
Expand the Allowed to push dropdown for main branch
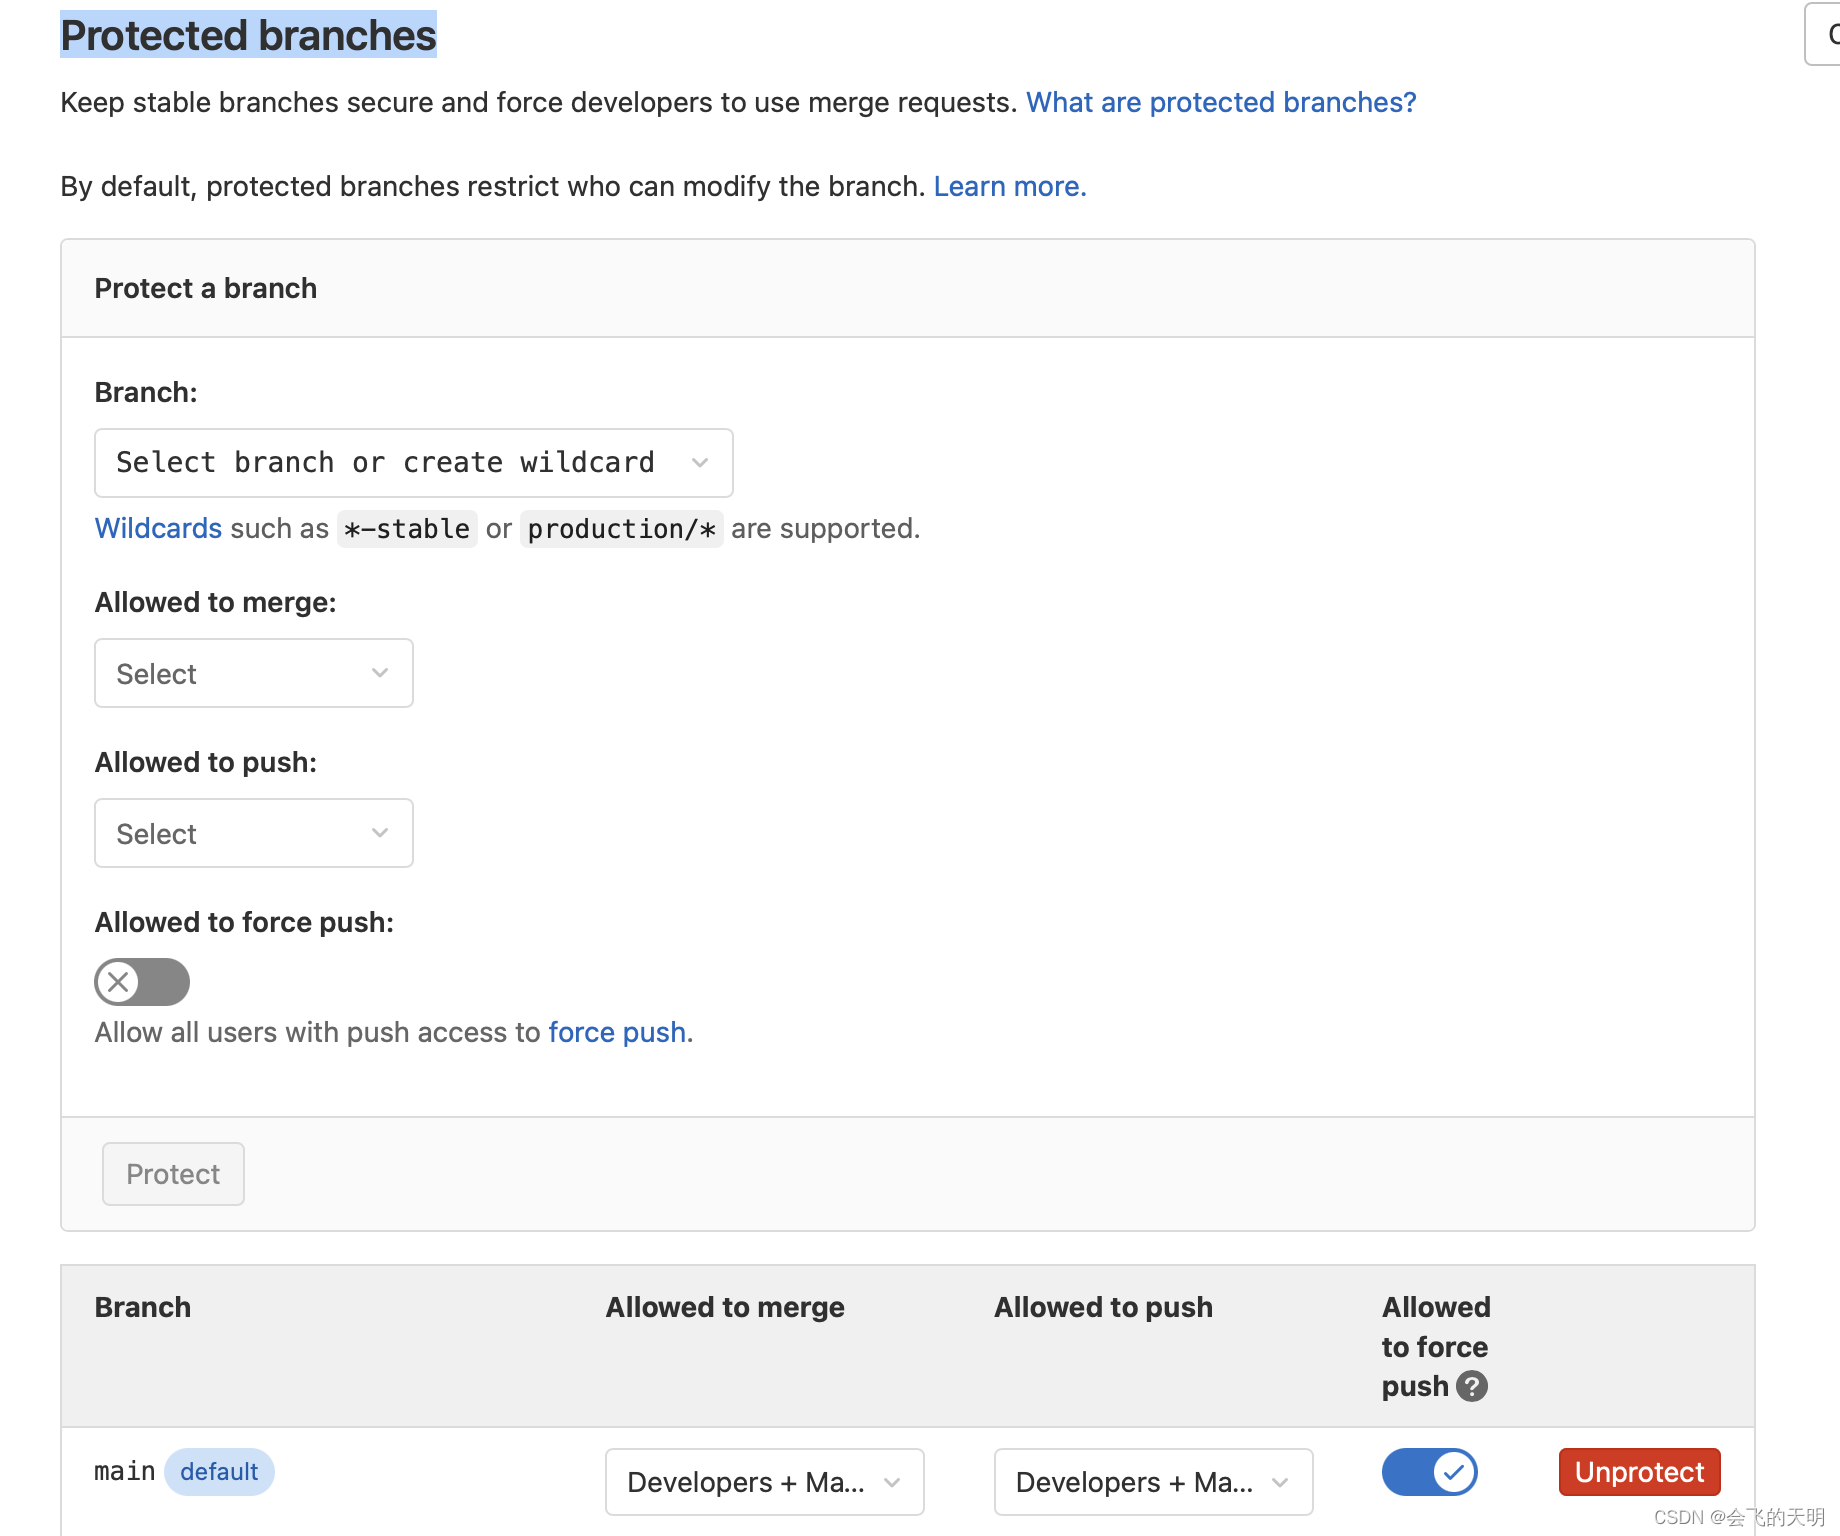tap(1152, 1482)
